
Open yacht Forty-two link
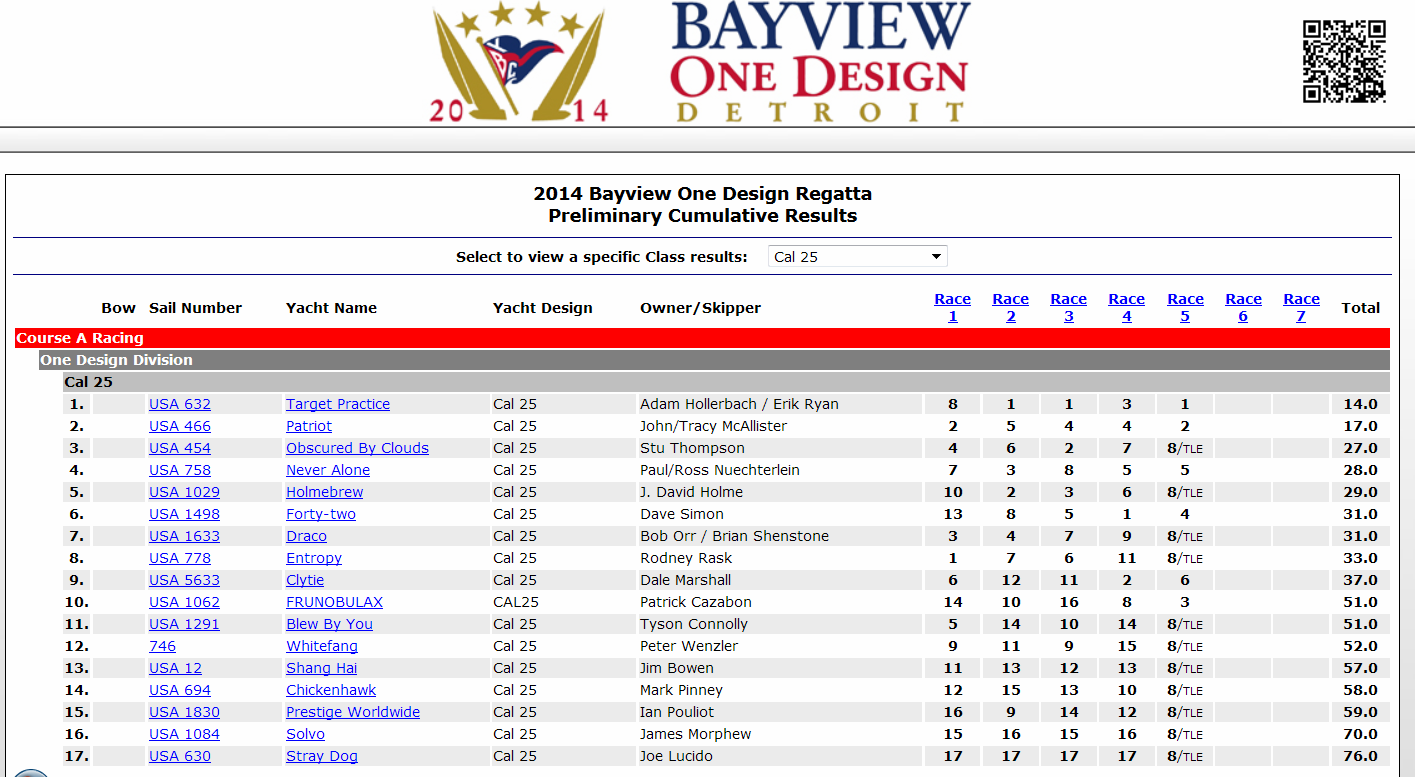point(321,514)
